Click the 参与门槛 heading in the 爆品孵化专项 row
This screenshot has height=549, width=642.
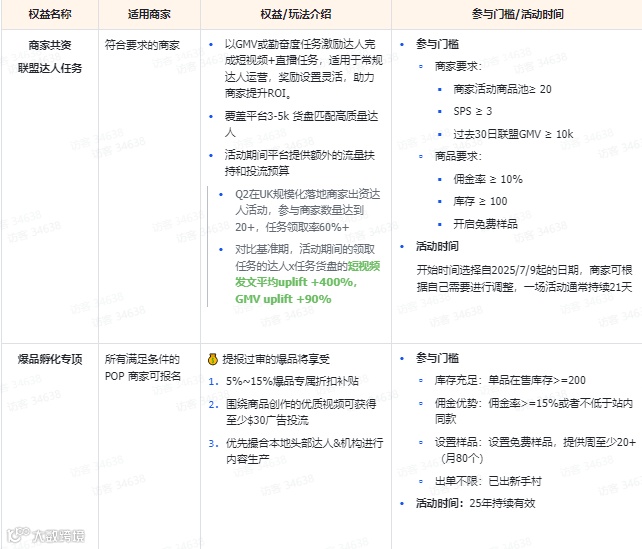[437, 358]
